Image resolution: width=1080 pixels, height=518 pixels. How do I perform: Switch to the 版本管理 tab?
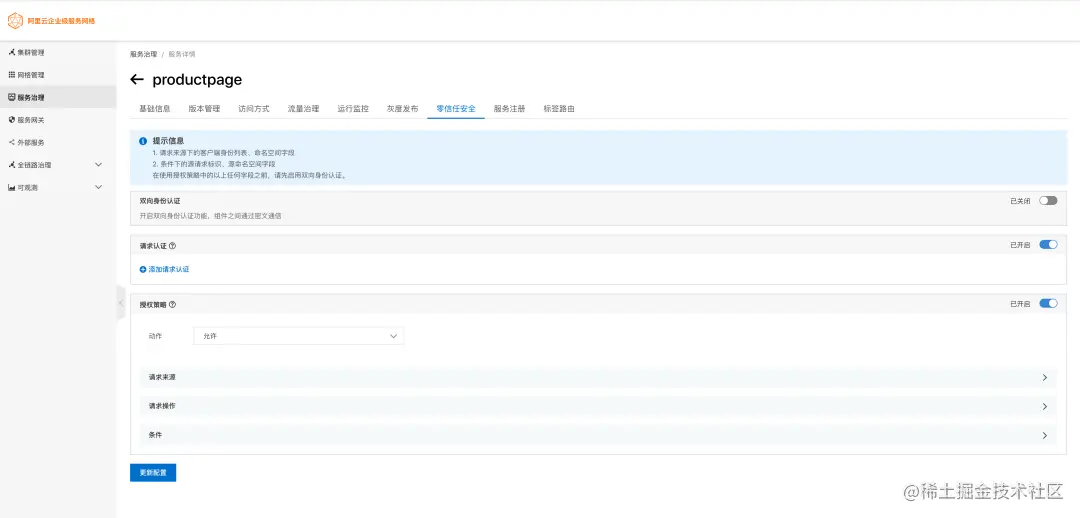pyautogui.click(x=205, y=109)
